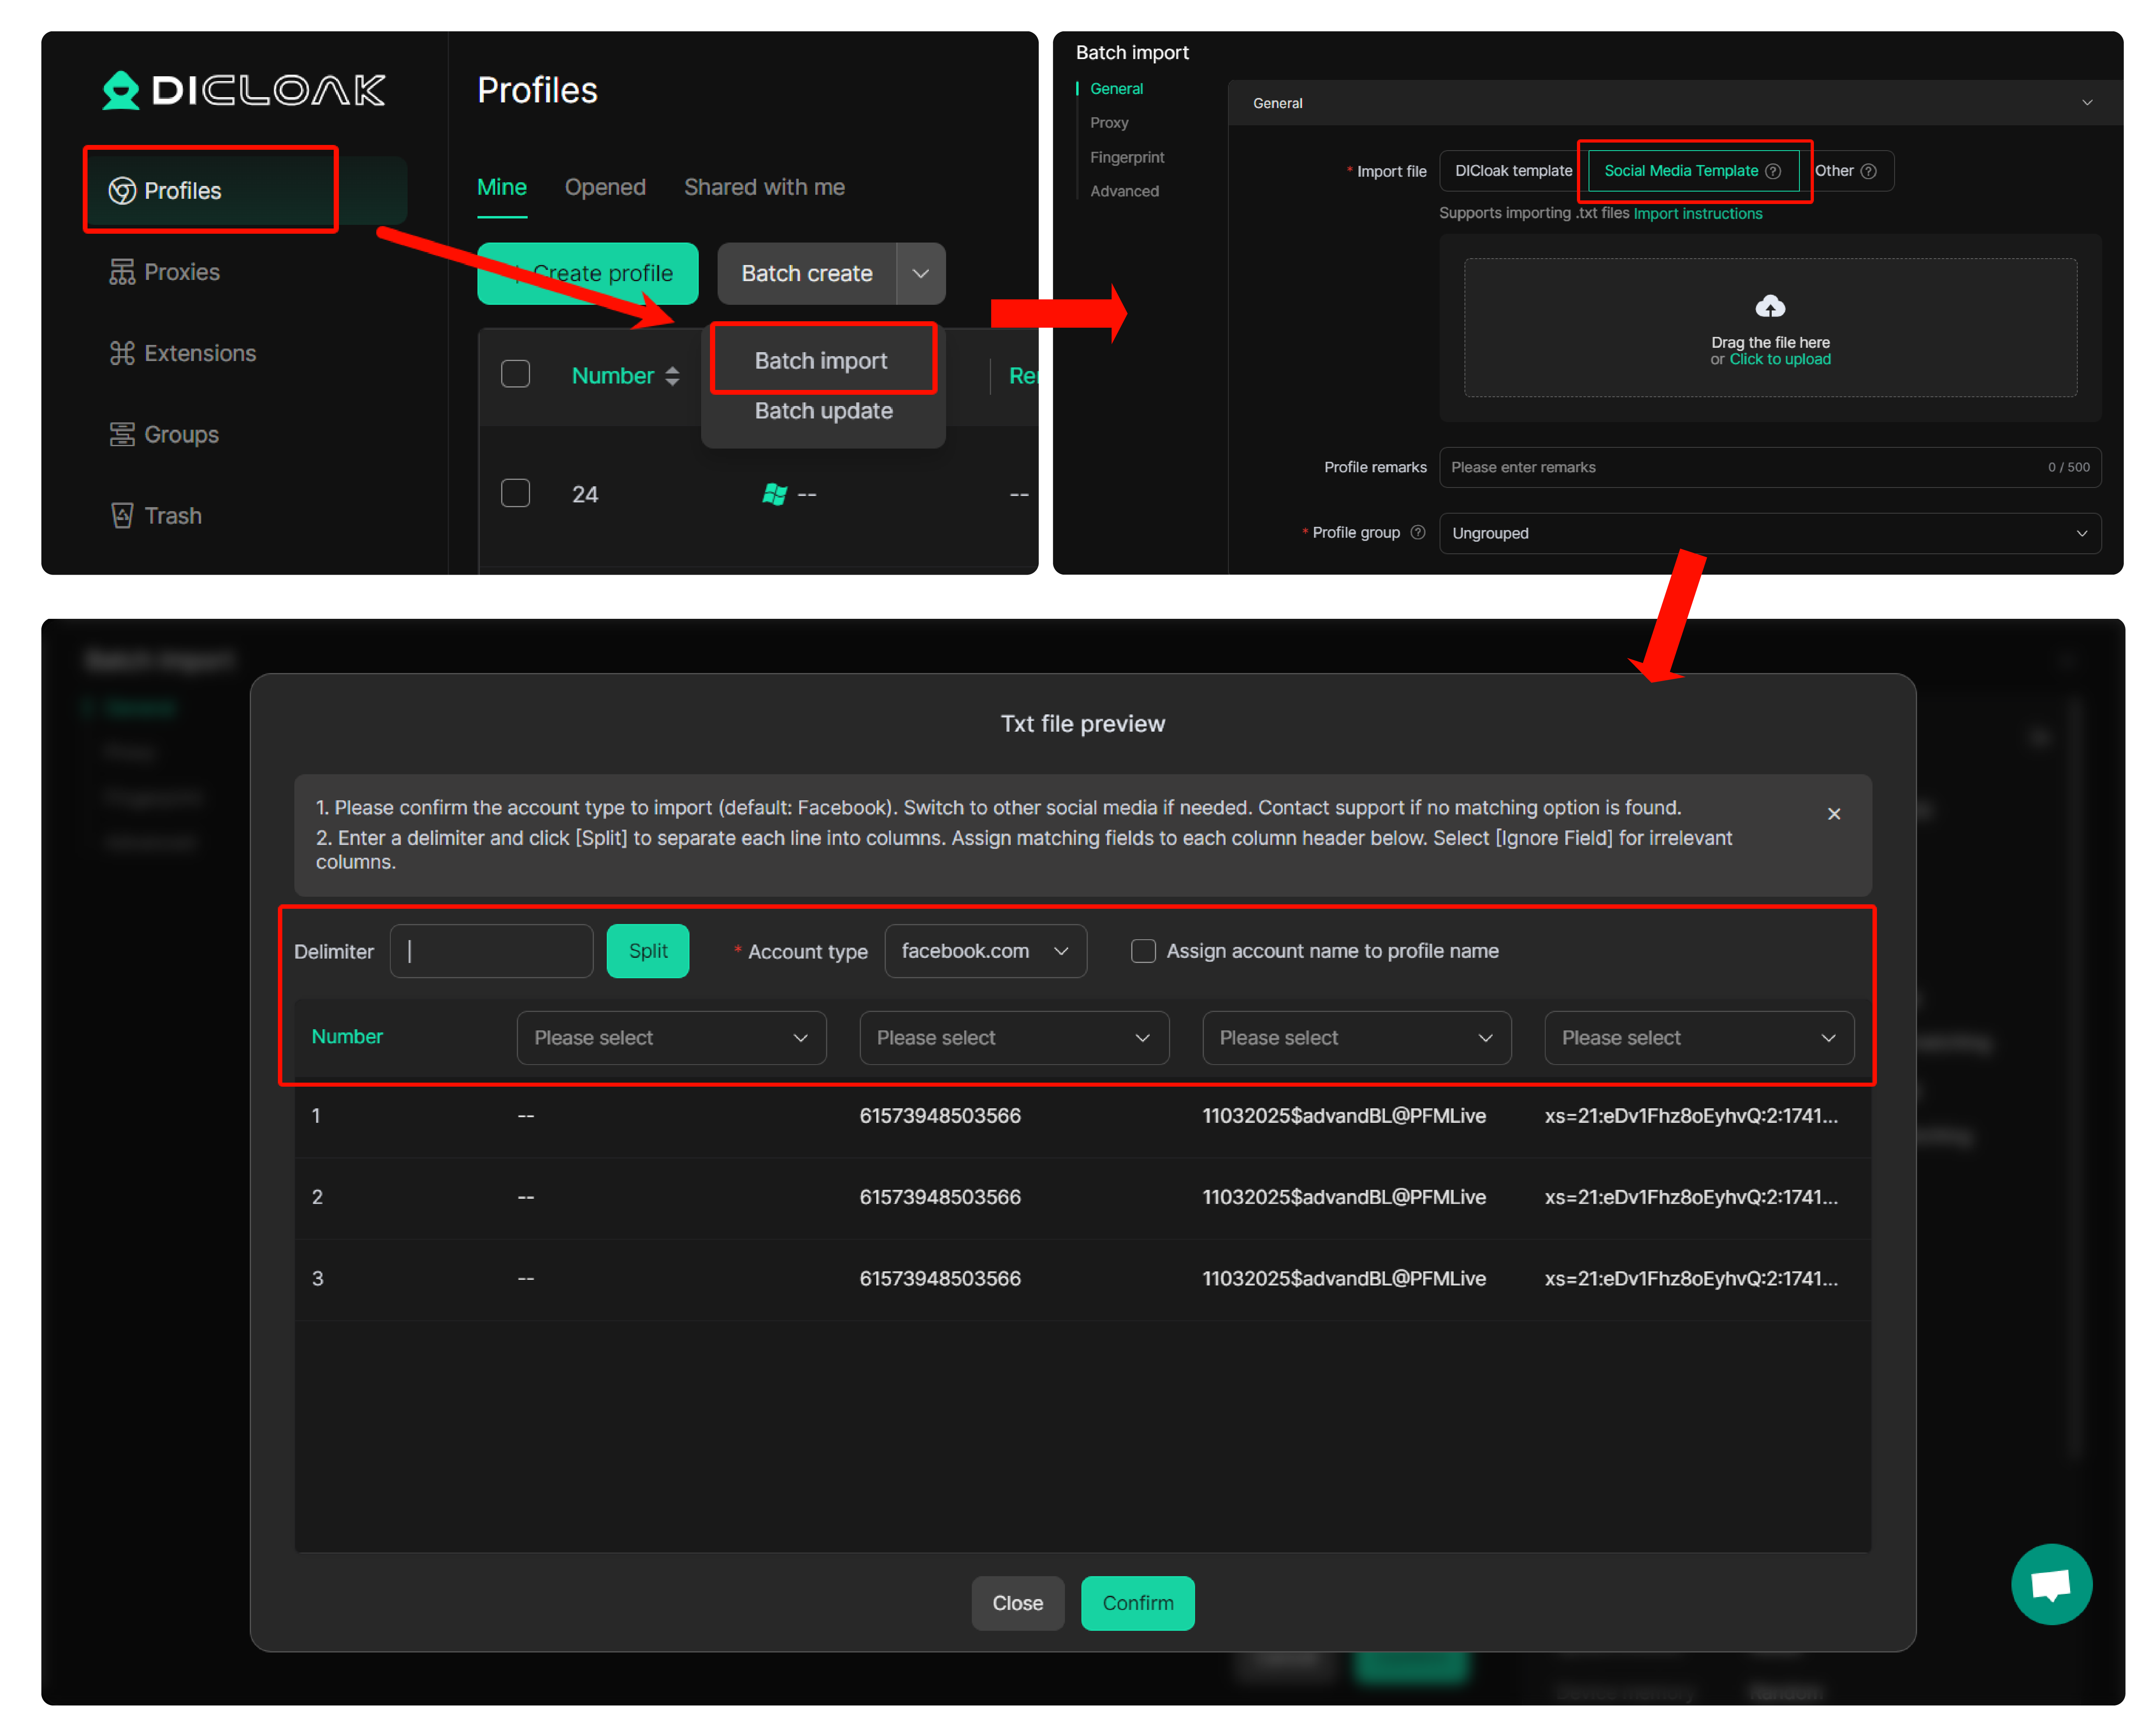Select Proxy in Batch import navigation
2154x1736 pixels.
pyautogui.click(x=1109, y=123)
